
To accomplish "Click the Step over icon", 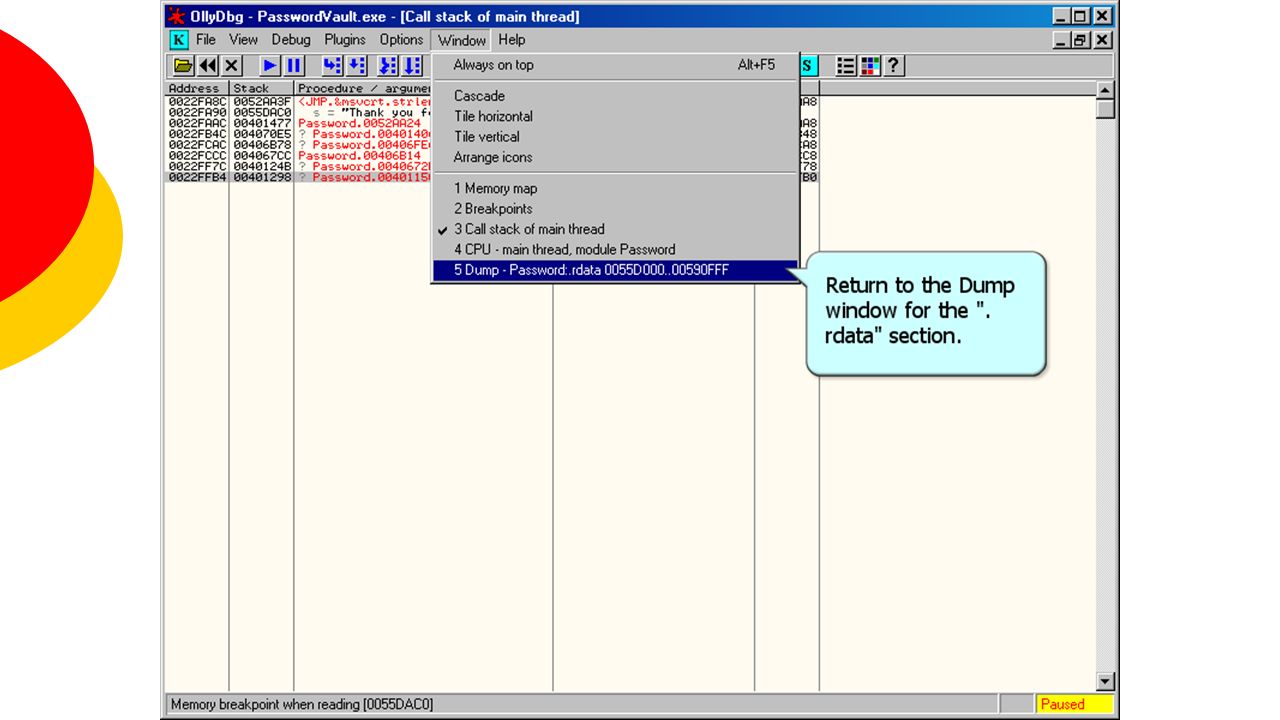I will coord(357,66).
